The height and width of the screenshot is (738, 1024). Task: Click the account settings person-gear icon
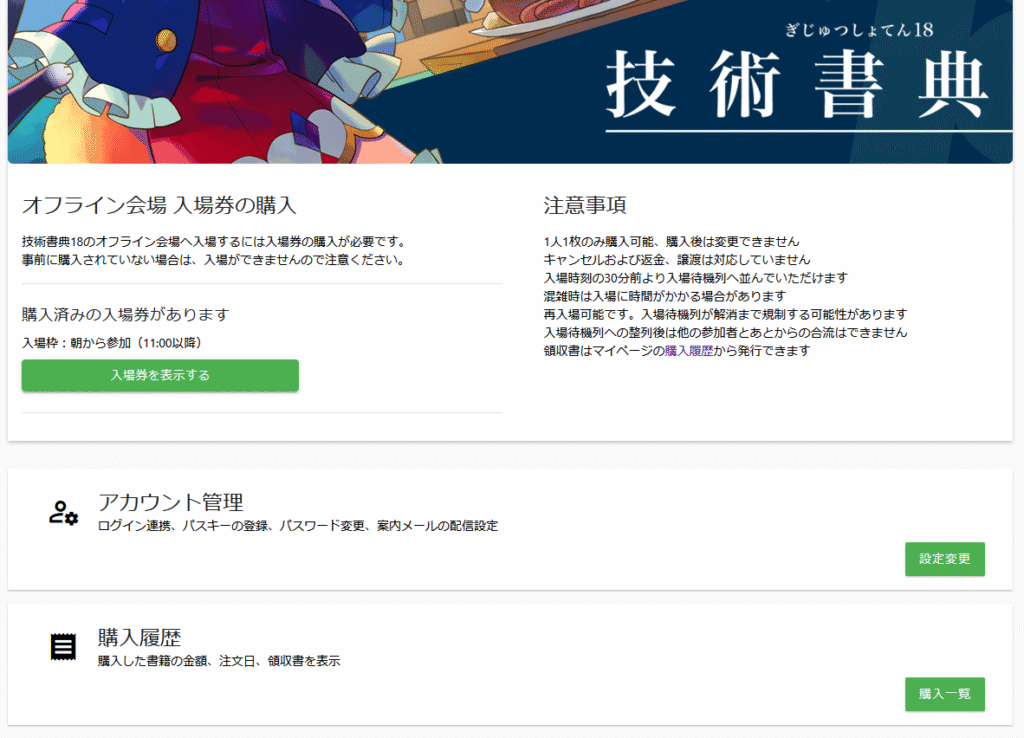(63, 513)
